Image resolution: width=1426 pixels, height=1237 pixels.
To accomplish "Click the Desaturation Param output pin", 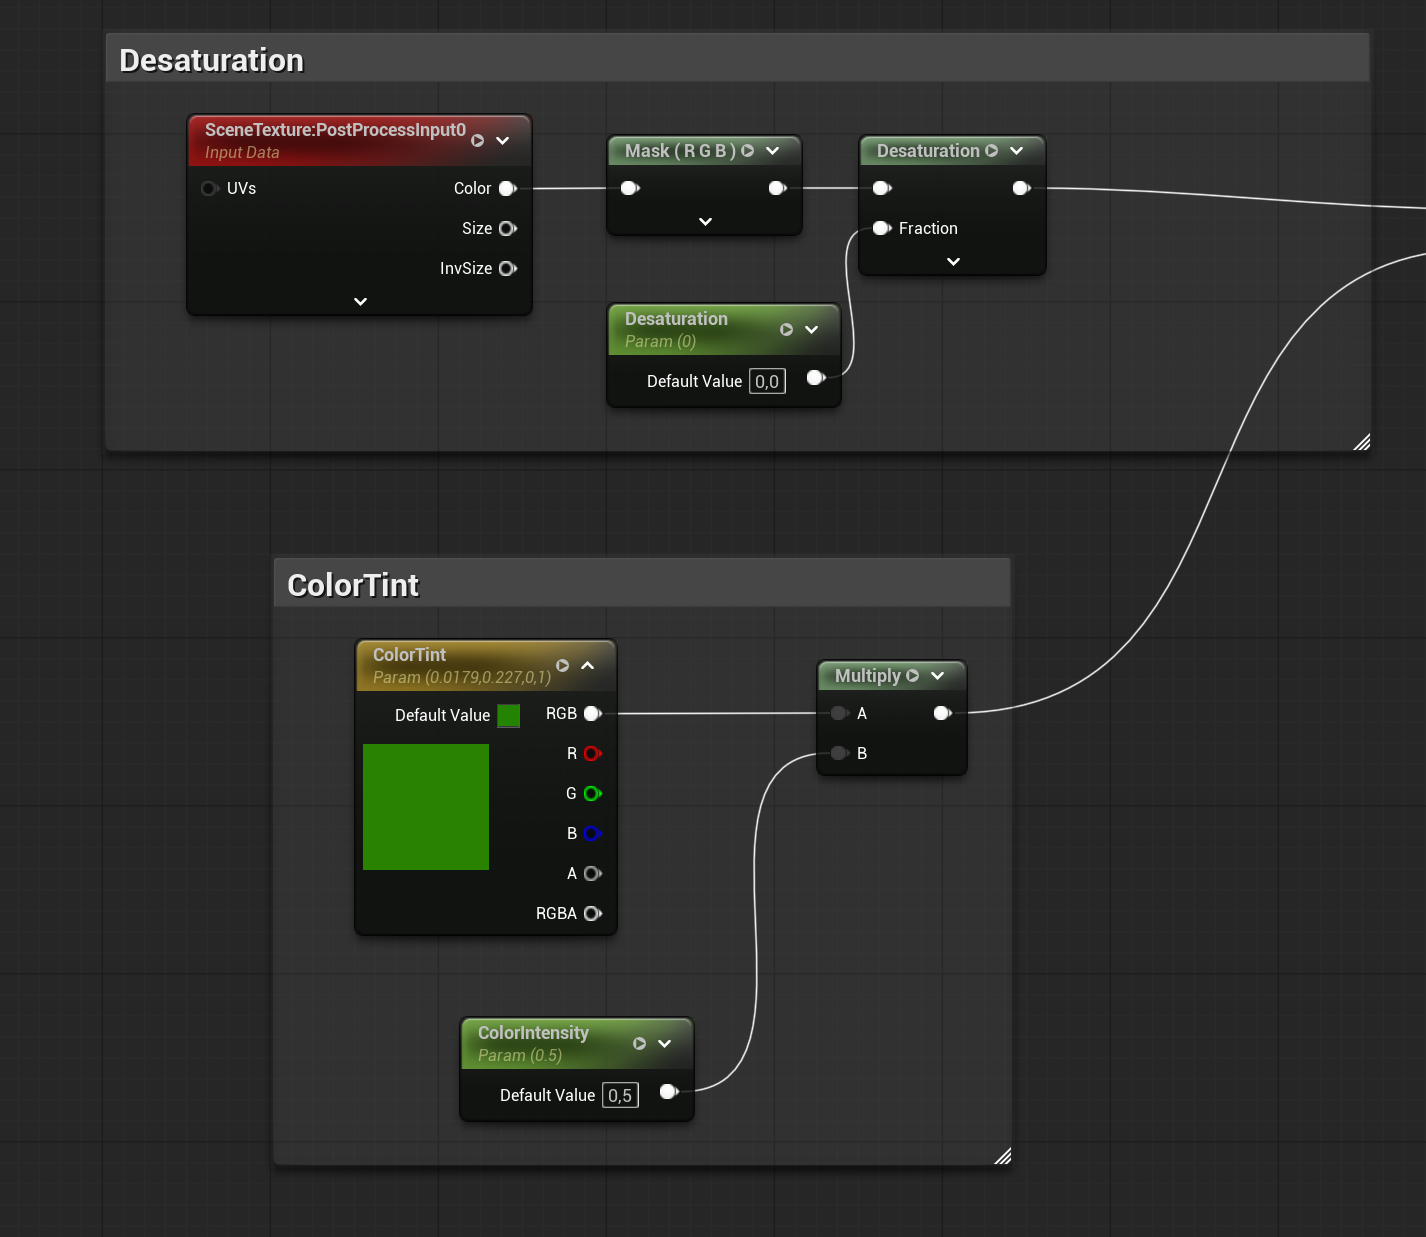I will coord(816,378).
